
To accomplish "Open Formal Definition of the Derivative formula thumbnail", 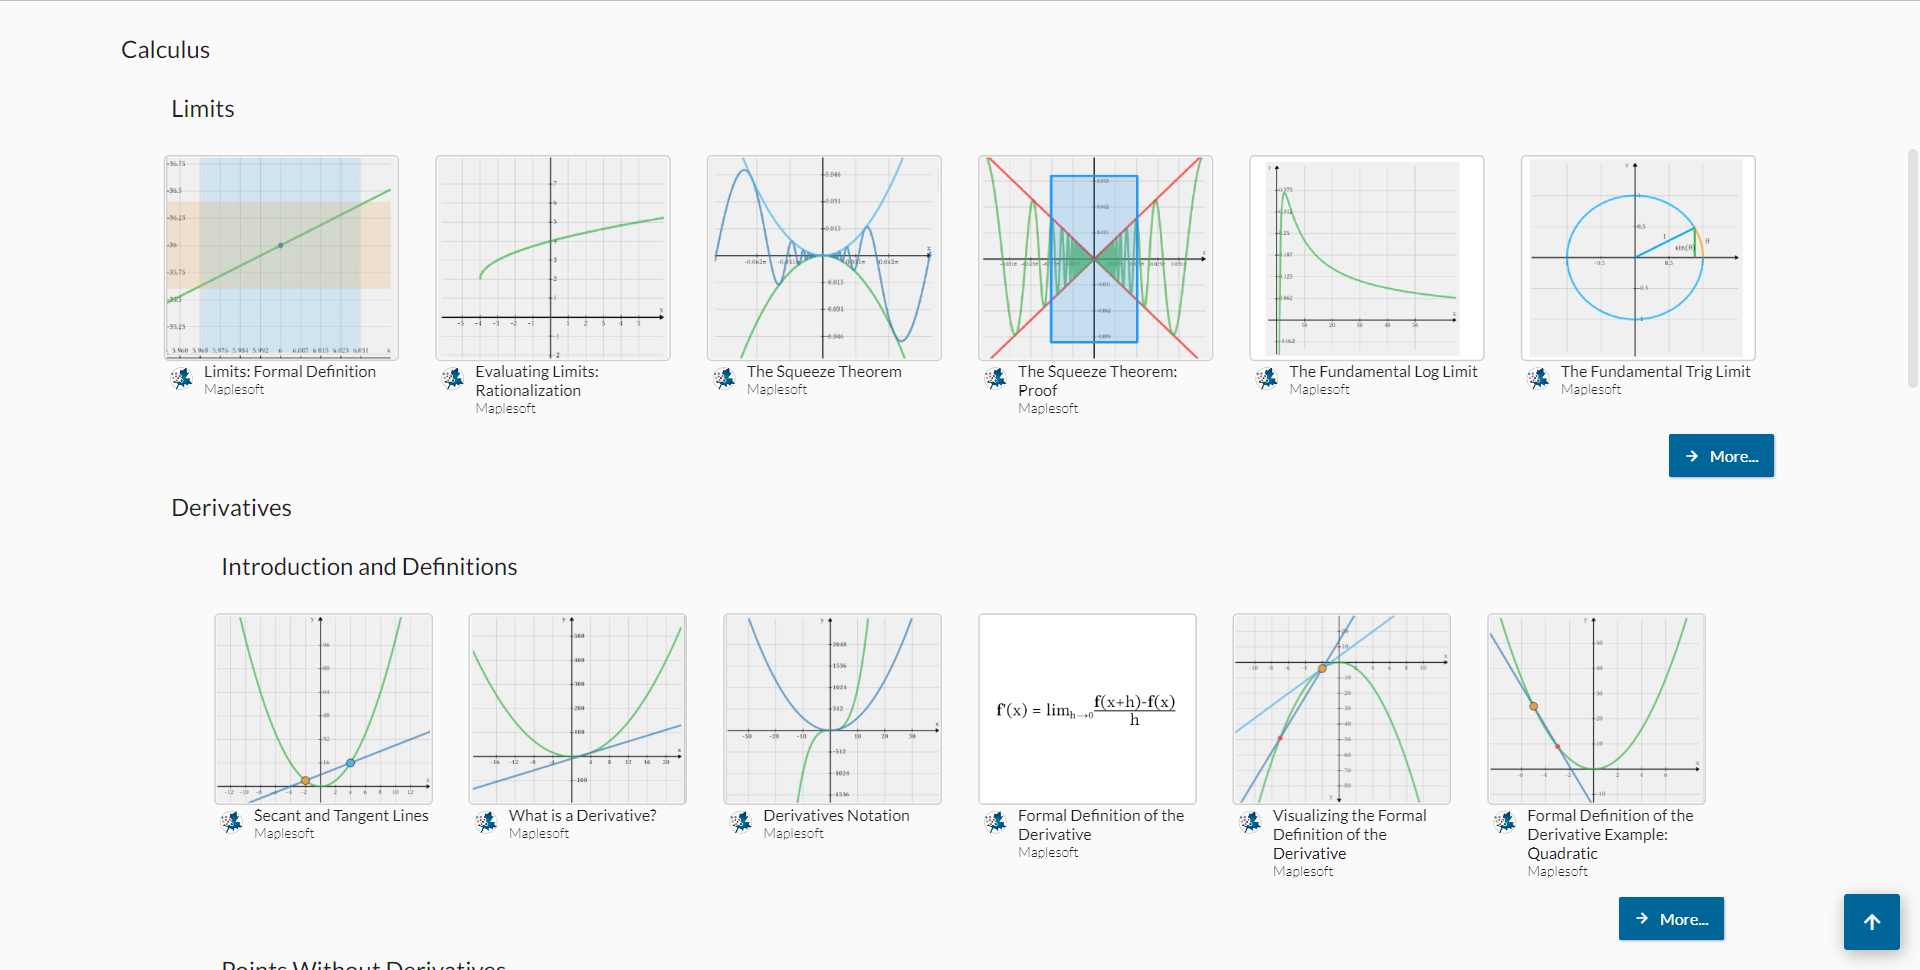I will click(x=1087, y=709).
